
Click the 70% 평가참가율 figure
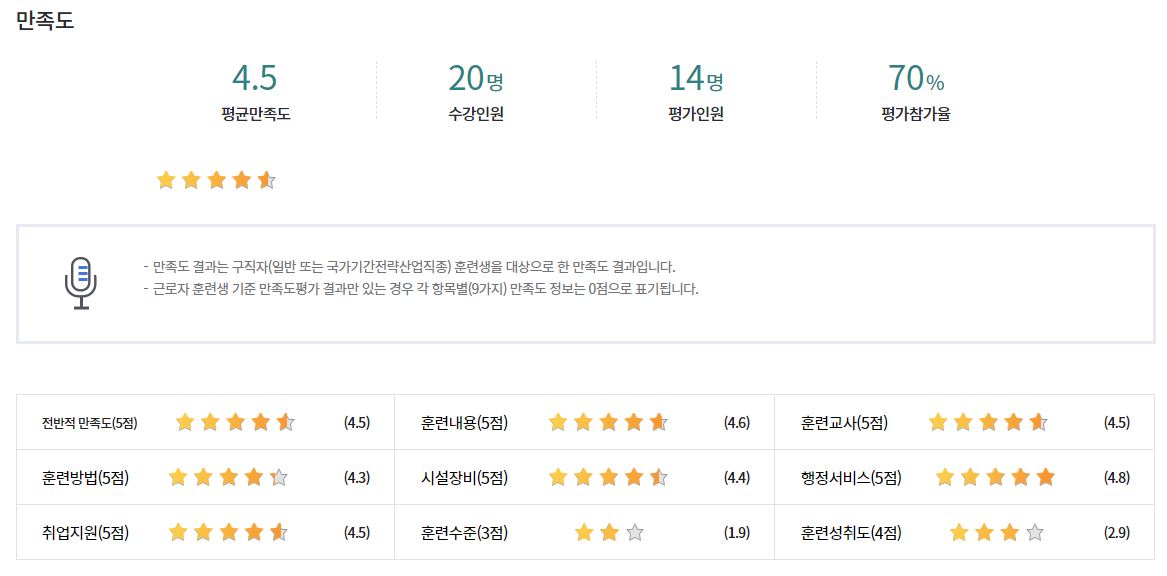(915, 77)
